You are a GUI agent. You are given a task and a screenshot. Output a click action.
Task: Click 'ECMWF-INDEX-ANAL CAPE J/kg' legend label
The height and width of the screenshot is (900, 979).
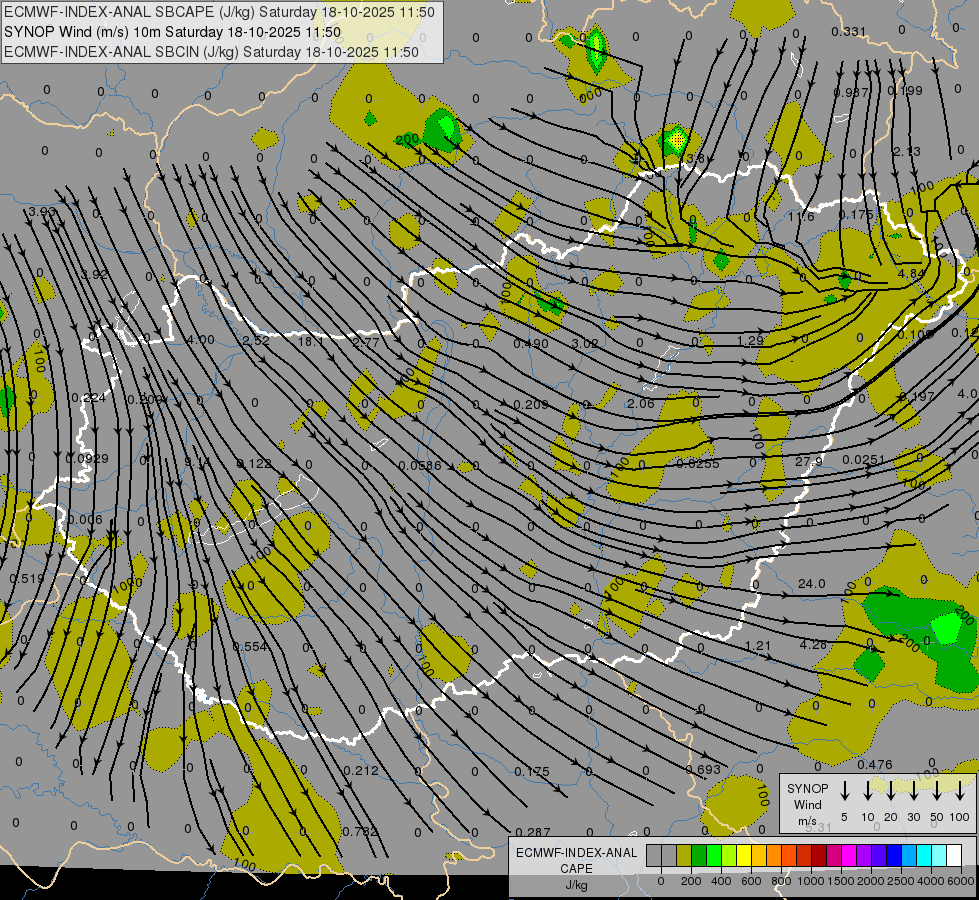[576, 868]
